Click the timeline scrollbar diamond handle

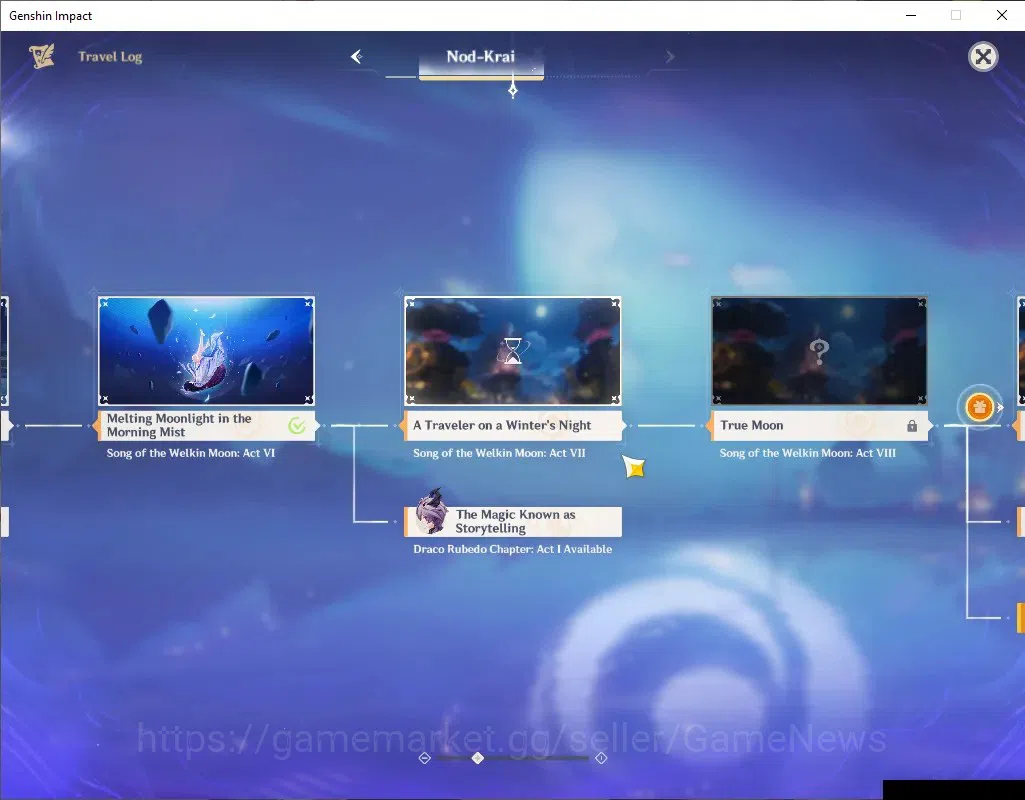478,758
